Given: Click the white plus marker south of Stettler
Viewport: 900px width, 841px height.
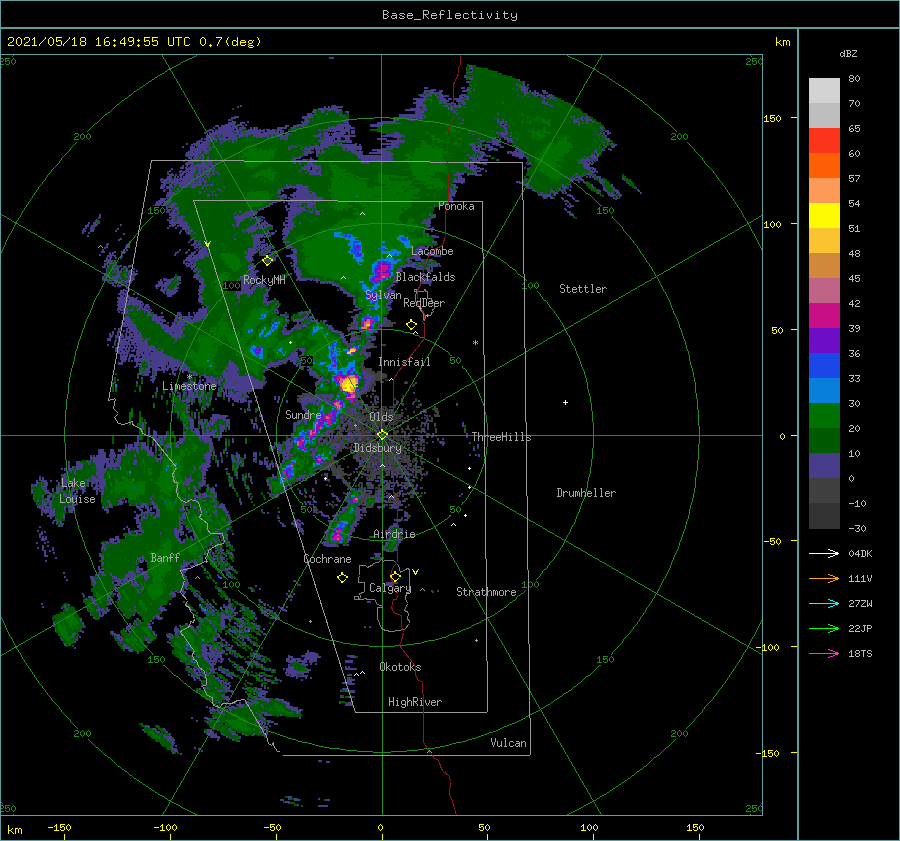Looking at the screenshot, I should pos(565,402).
